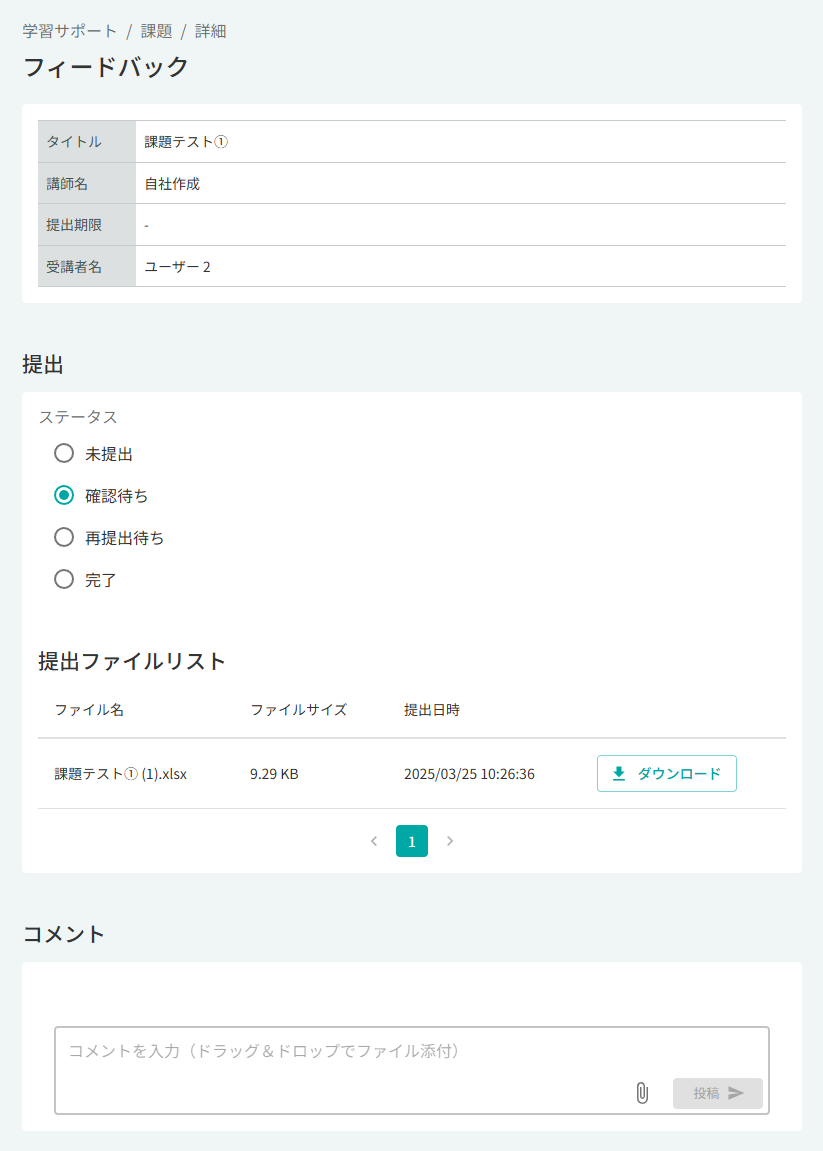Open 課題 breadcrumb link

pos(156,31)
